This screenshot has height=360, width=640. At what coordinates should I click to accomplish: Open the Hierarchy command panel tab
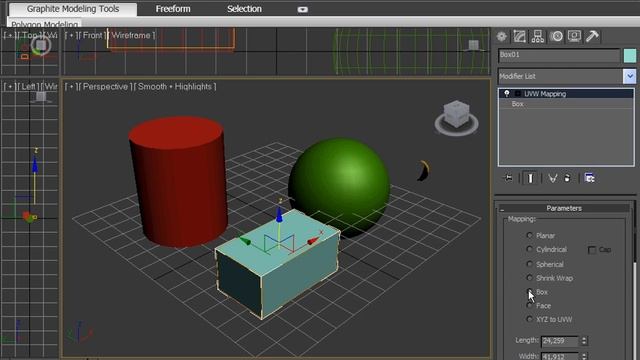tap(538, 36)
